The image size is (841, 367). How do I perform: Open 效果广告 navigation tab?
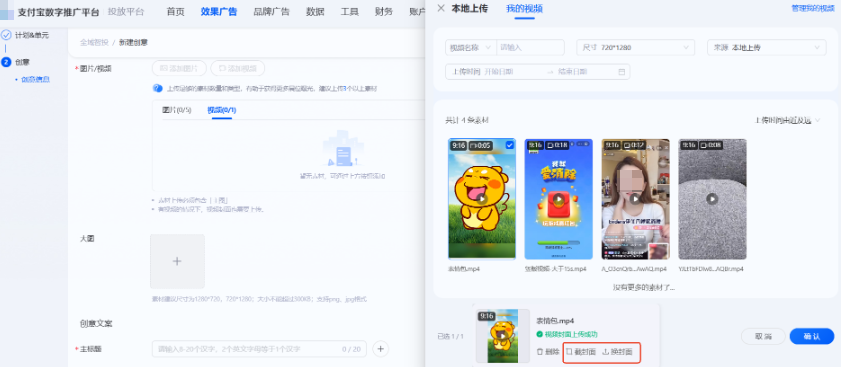pyautogui.click(x=219, y=11)
